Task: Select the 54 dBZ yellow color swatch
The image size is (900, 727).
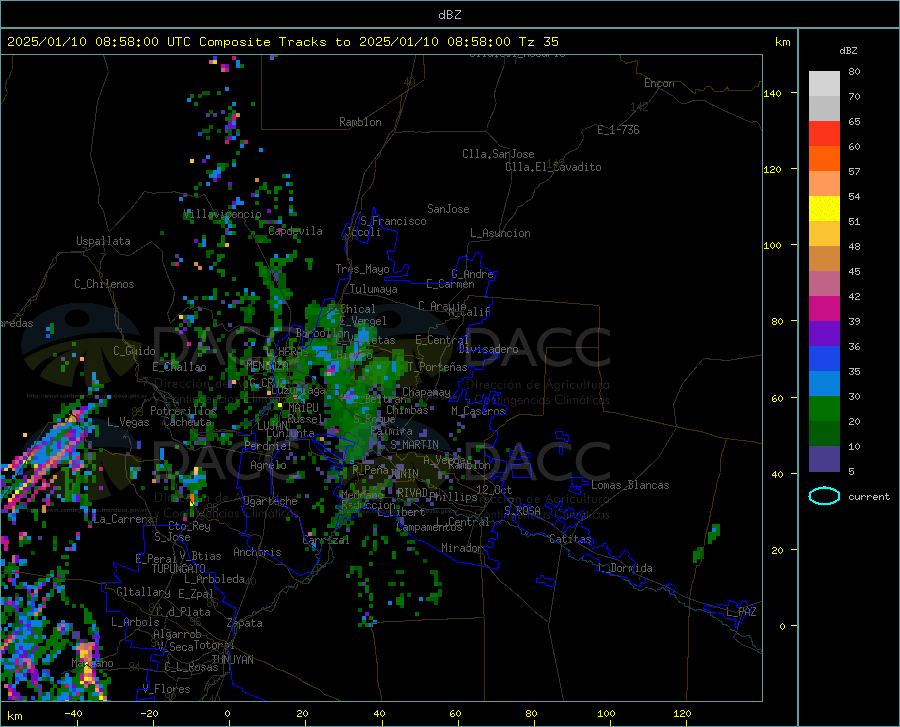Action: pyautogui.click(x=824, y=208)
